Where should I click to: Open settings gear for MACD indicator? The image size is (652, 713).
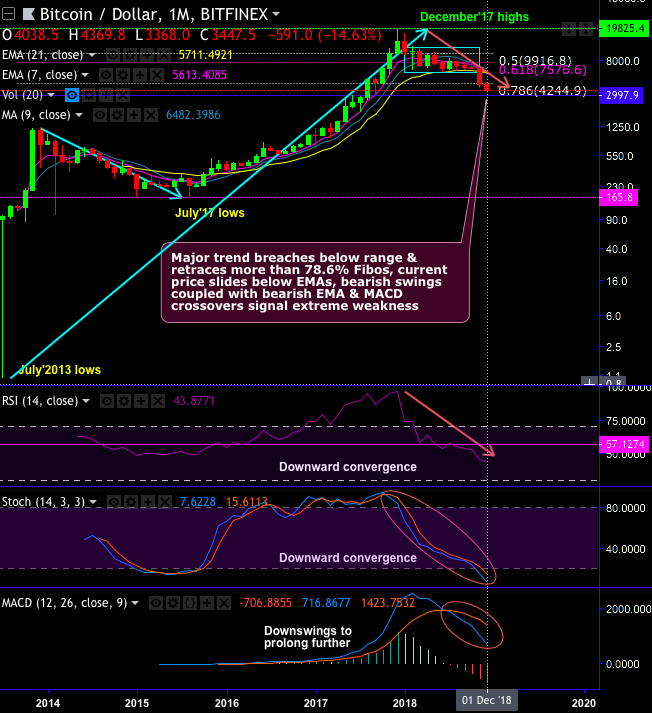click(x=173, y=603)
